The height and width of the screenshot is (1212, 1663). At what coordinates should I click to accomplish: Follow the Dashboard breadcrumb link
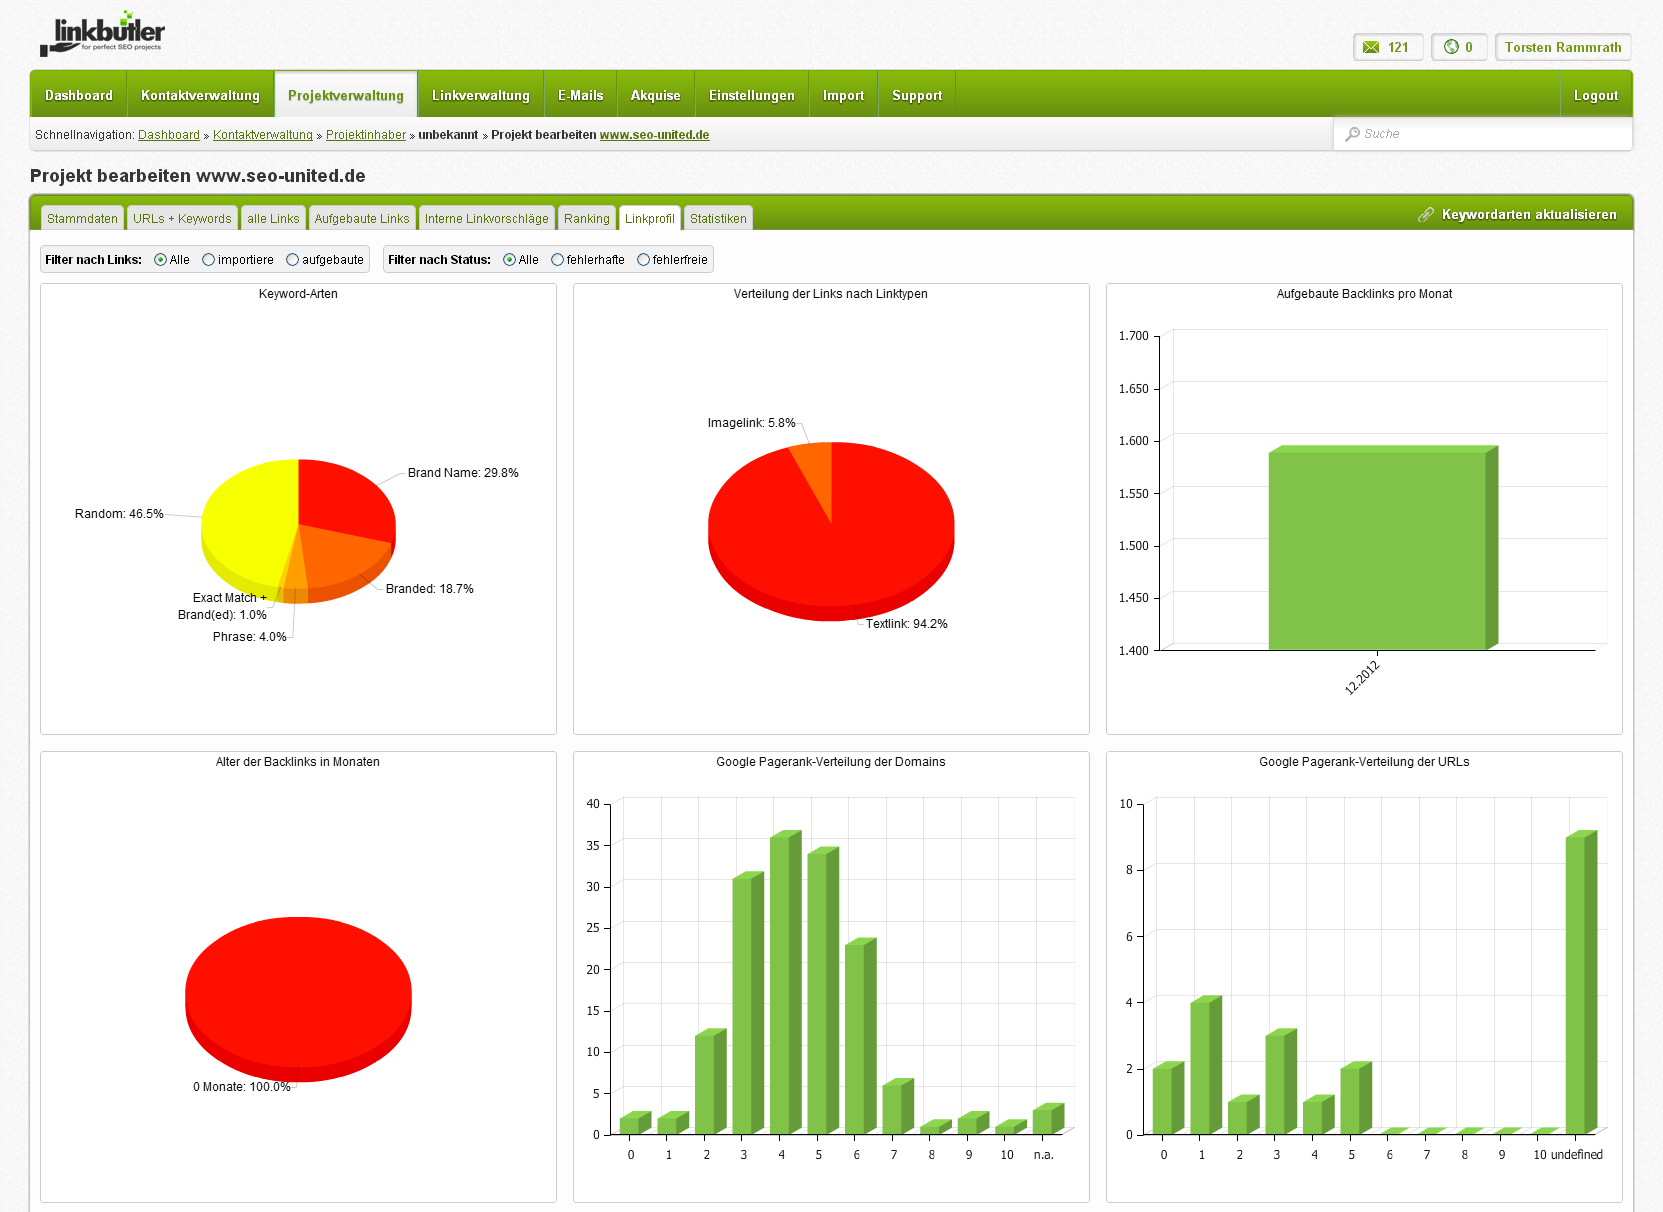click(x=169, y=135)
